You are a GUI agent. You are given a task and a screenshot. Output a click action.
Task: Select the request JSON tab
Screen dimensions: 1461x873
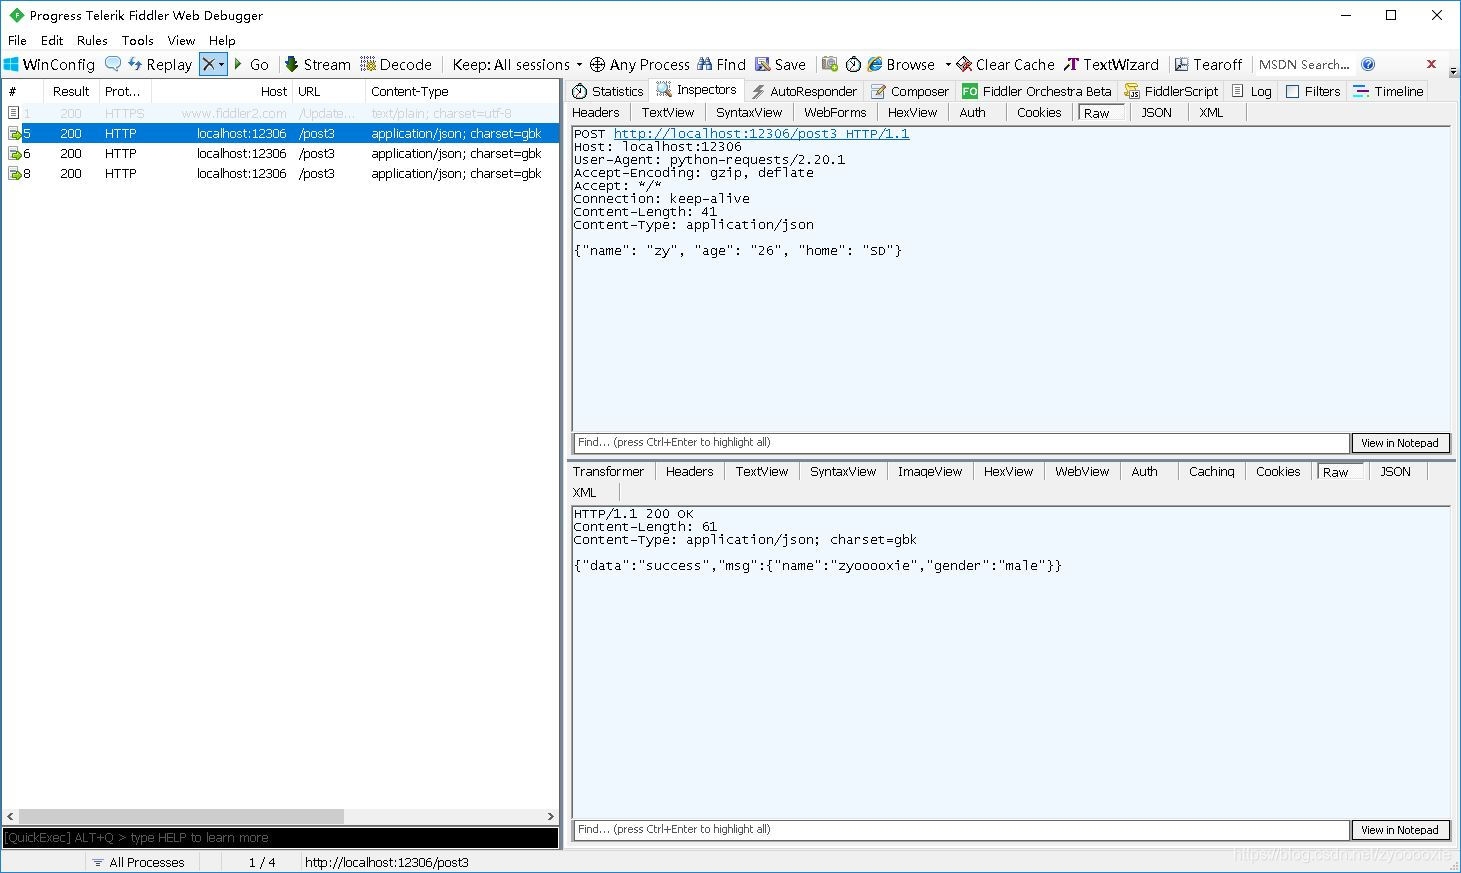coord(1157,113)
